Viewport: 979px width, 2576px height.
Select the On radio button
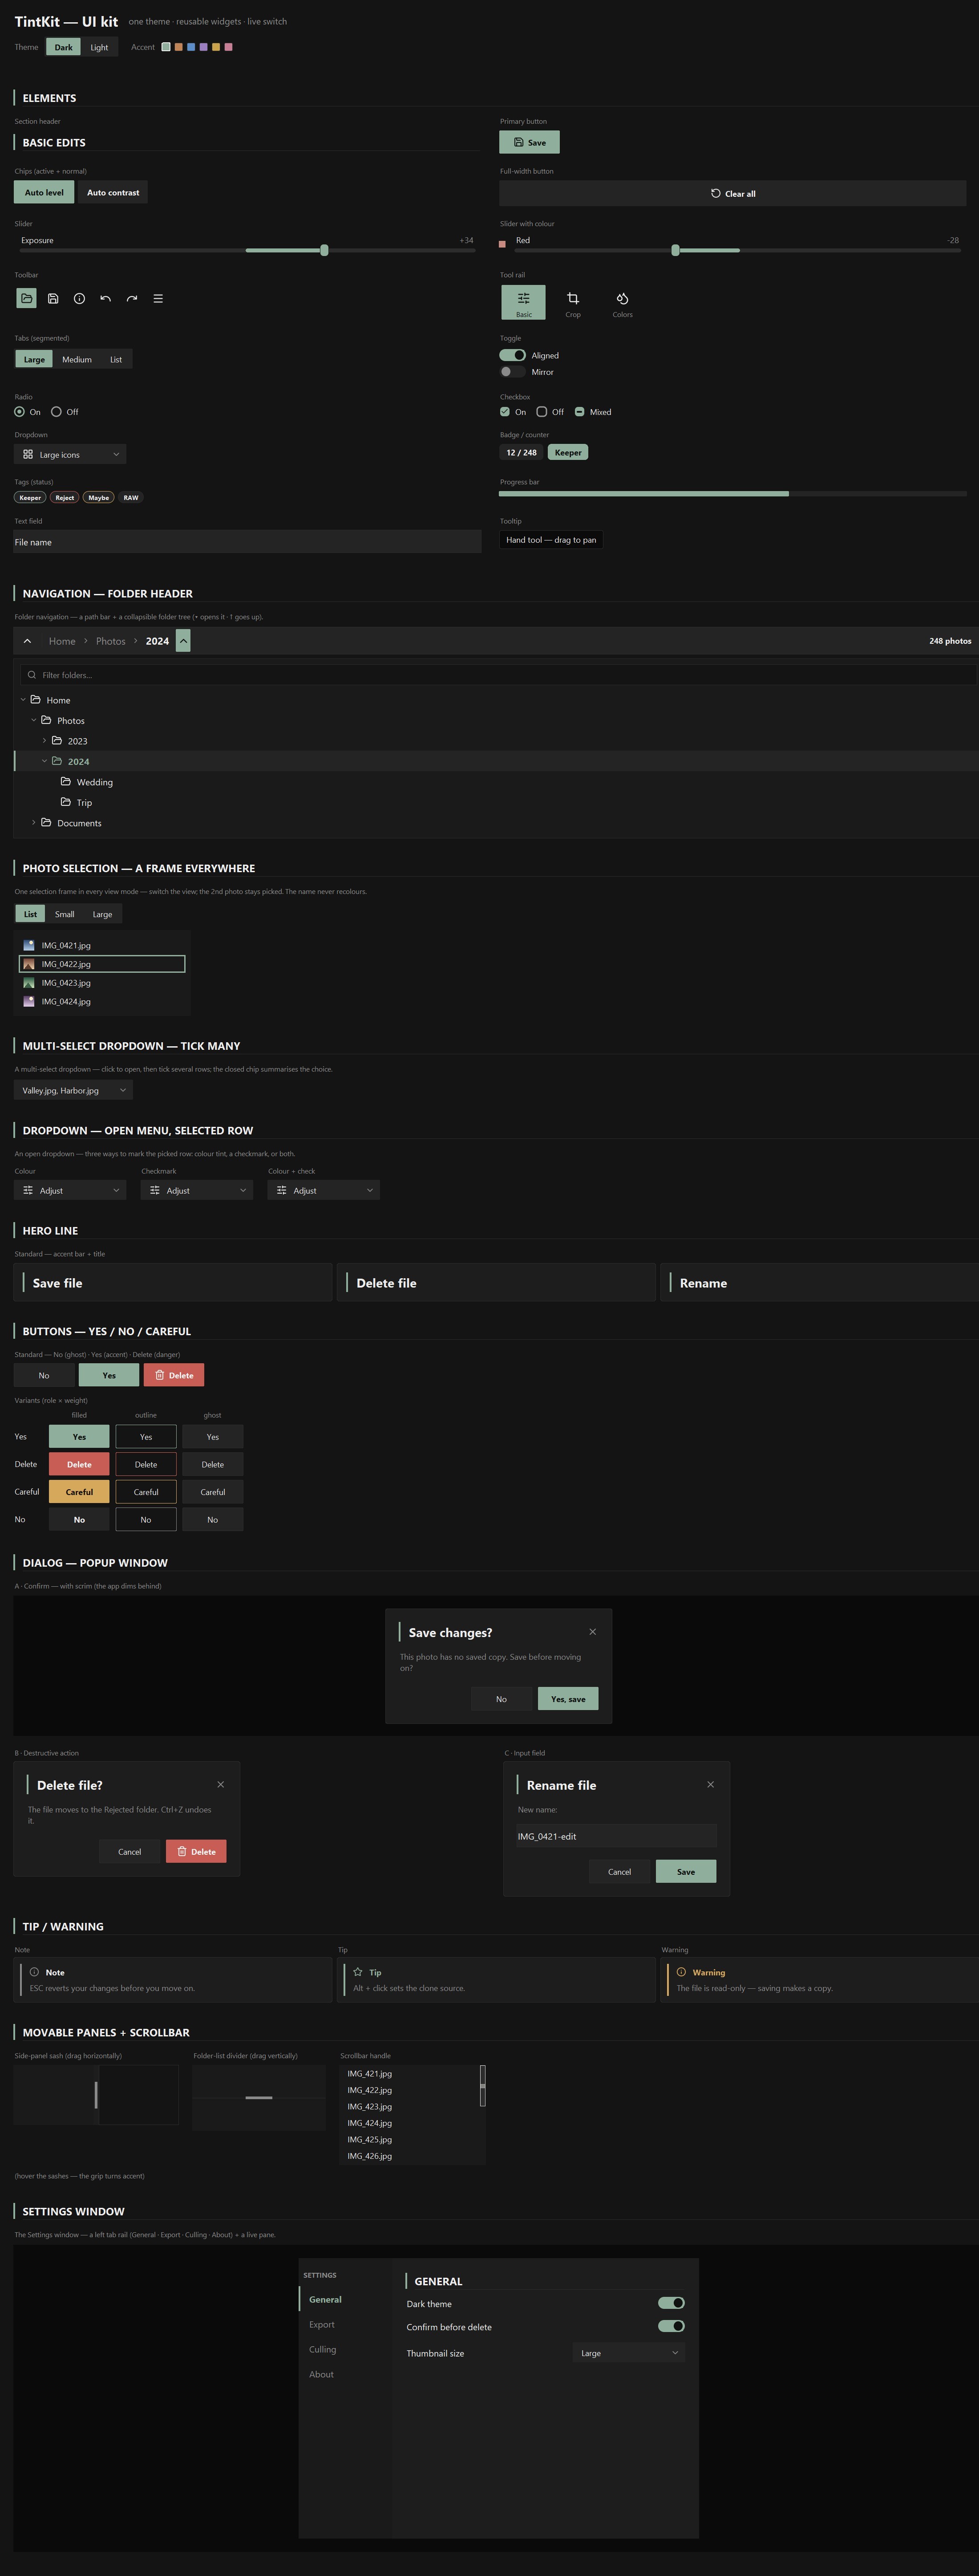tap(19, 412)
